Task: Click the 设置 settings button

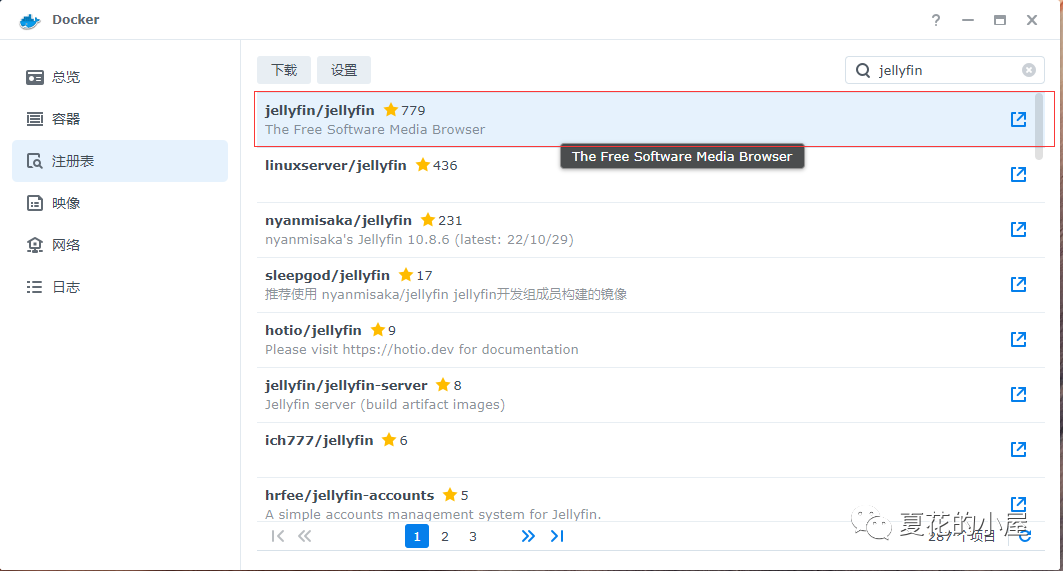Action: pyautogui.click(x=344, y=70)
